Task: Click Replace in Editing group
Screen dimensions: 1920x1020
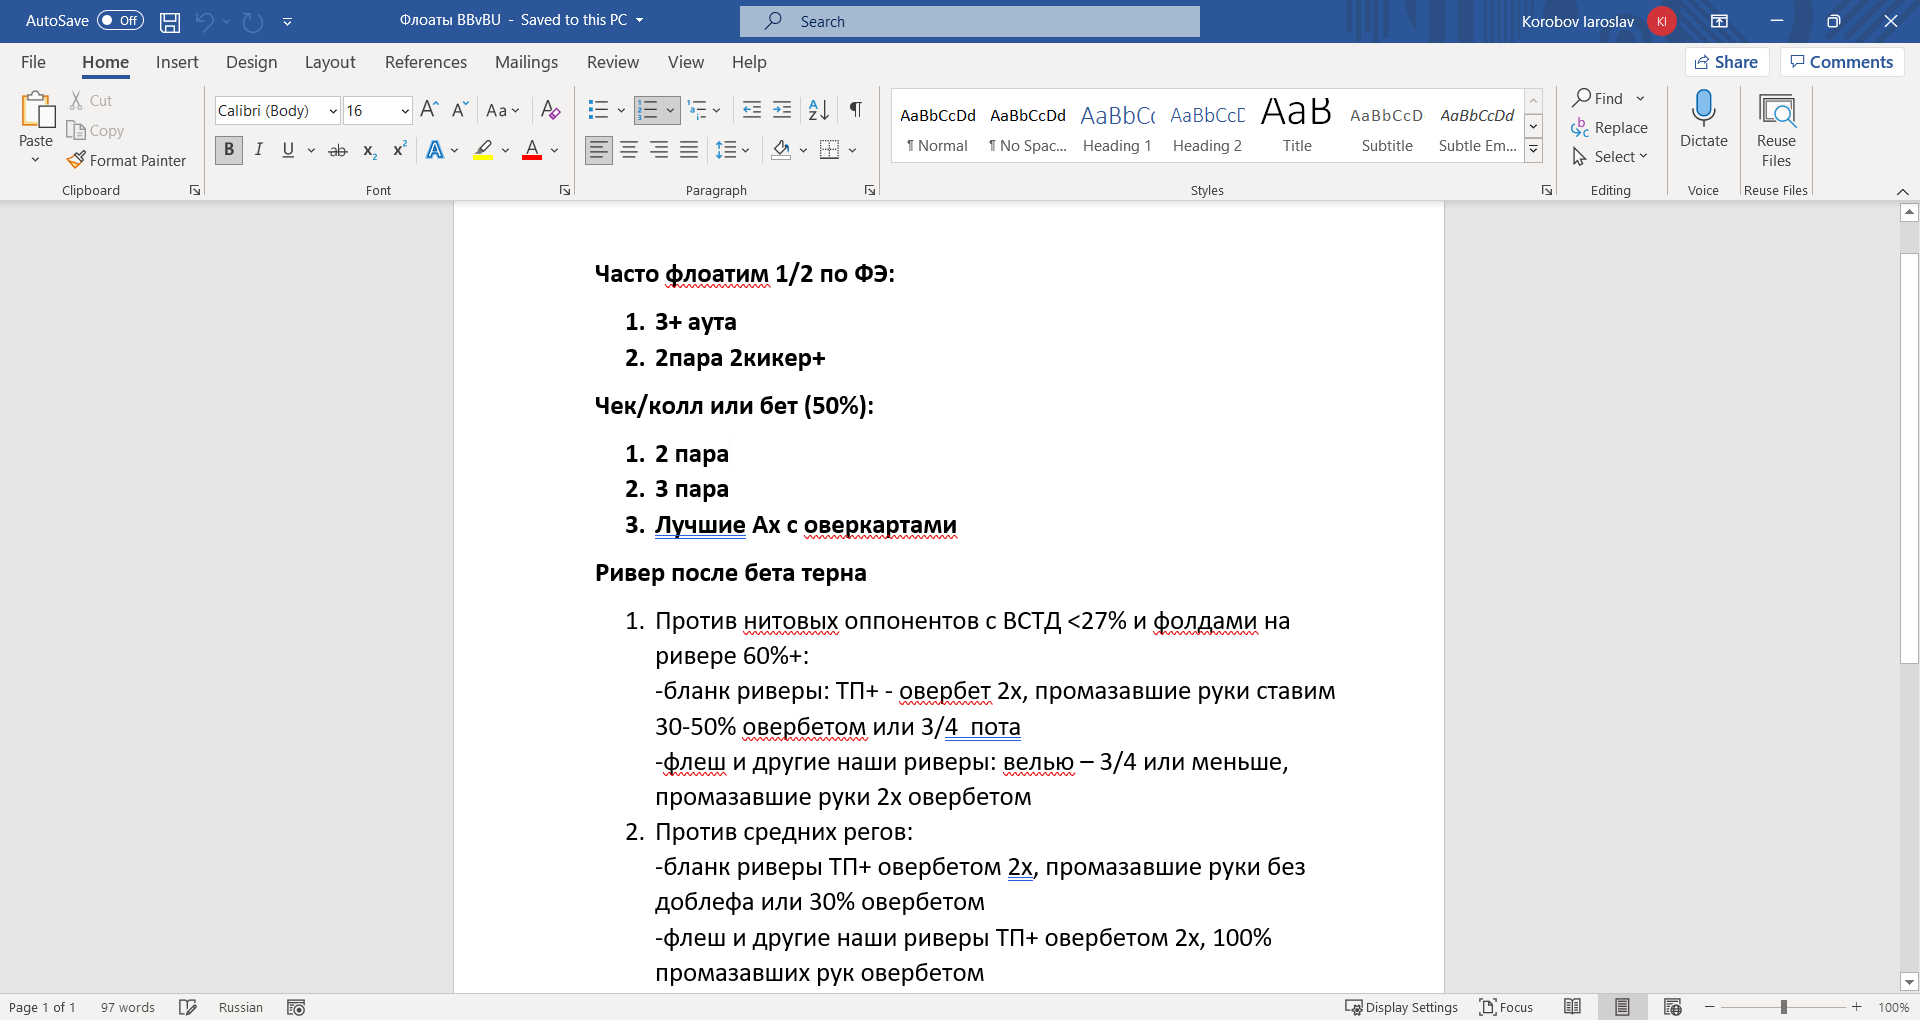Action: (x=1610, y=127)
